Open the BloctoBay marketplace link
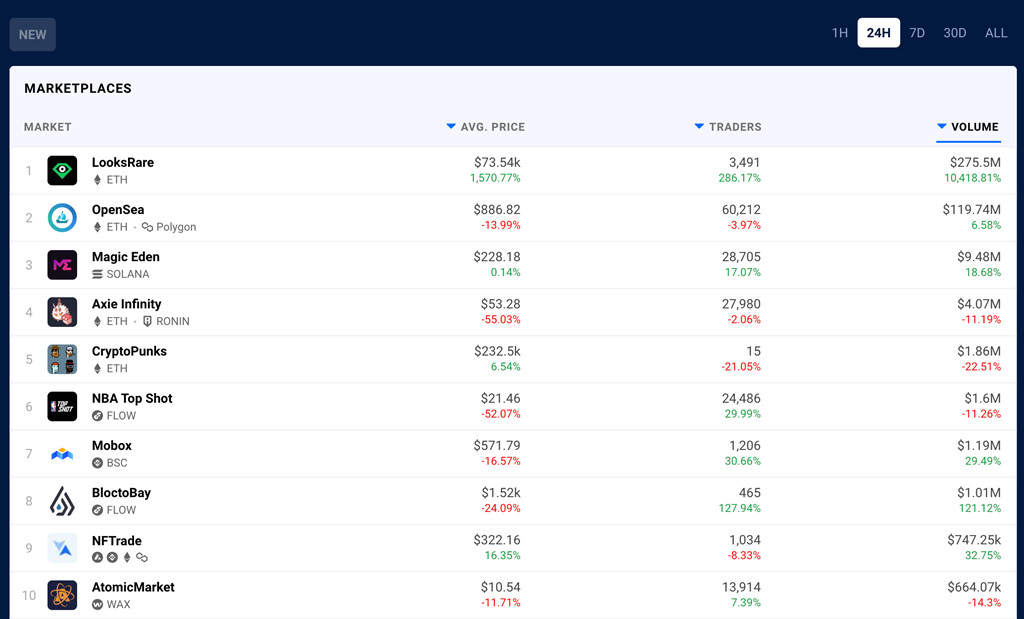Viewport: 1024px width, 619px height. 121,493
